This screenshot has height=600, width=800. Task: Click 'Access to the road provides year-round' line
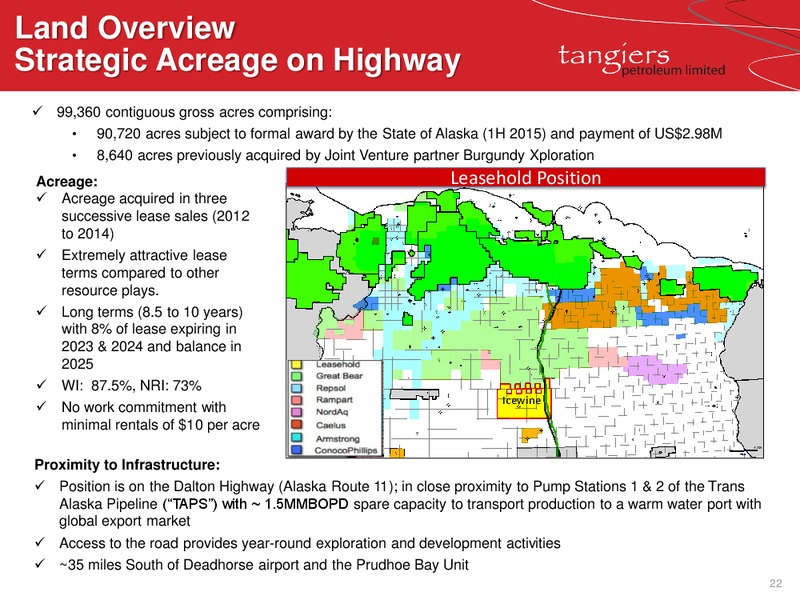[x=310, y=543]
